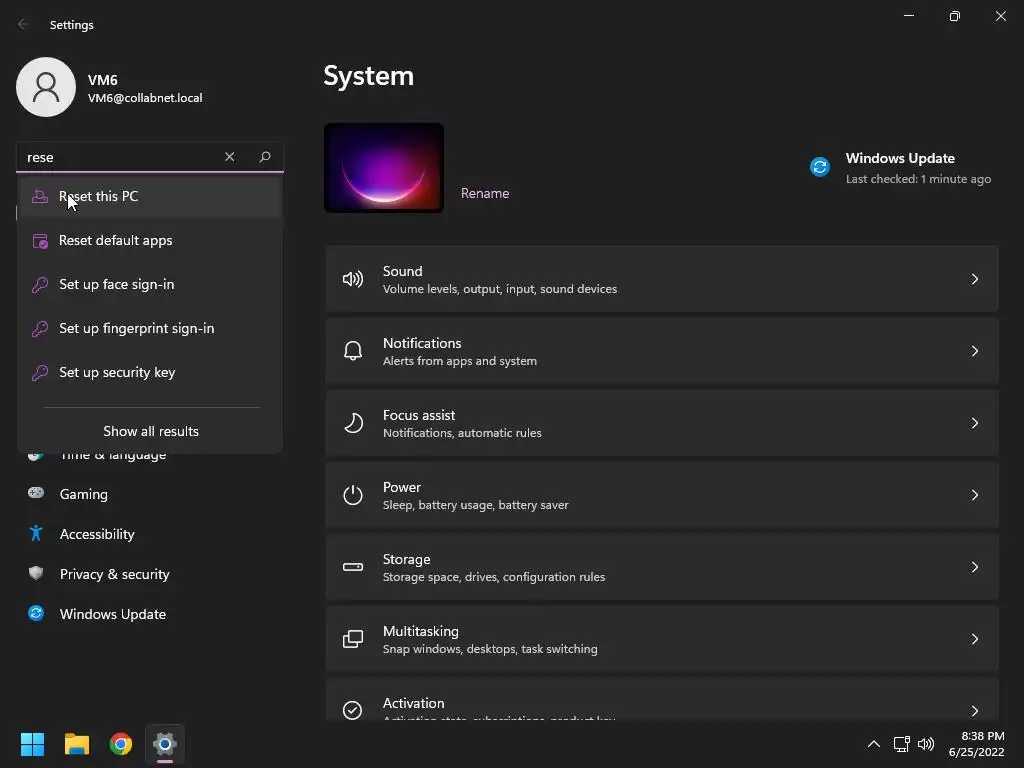The image size is (1024, 768).
Task: Click VM6@collabnet.local account email
Action: [x=145, y=98]
